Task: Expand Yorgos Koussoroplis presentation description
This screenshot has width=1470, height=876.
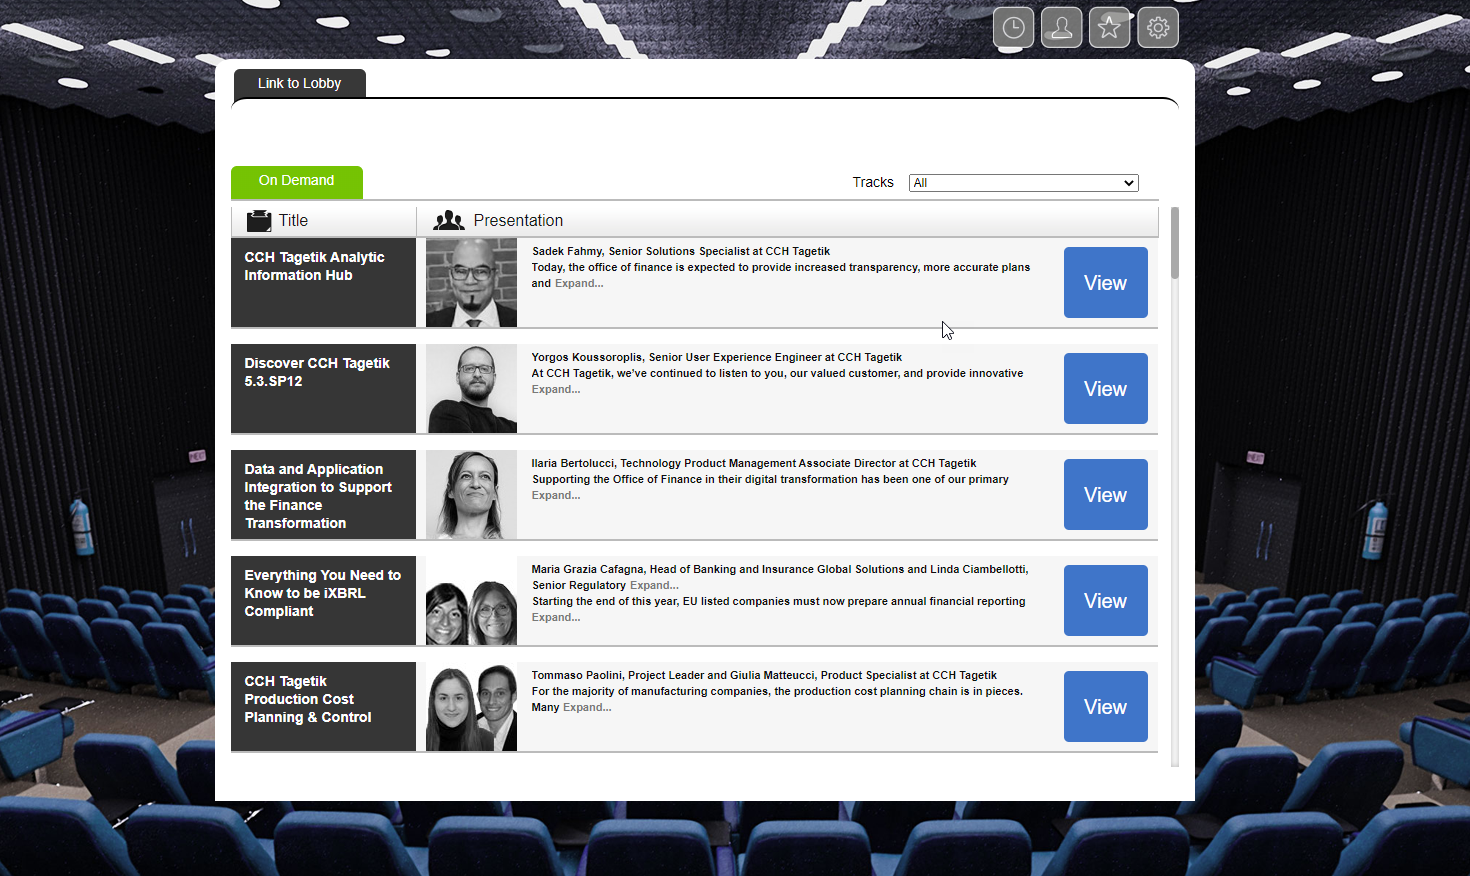Action: tap(555, 390)
